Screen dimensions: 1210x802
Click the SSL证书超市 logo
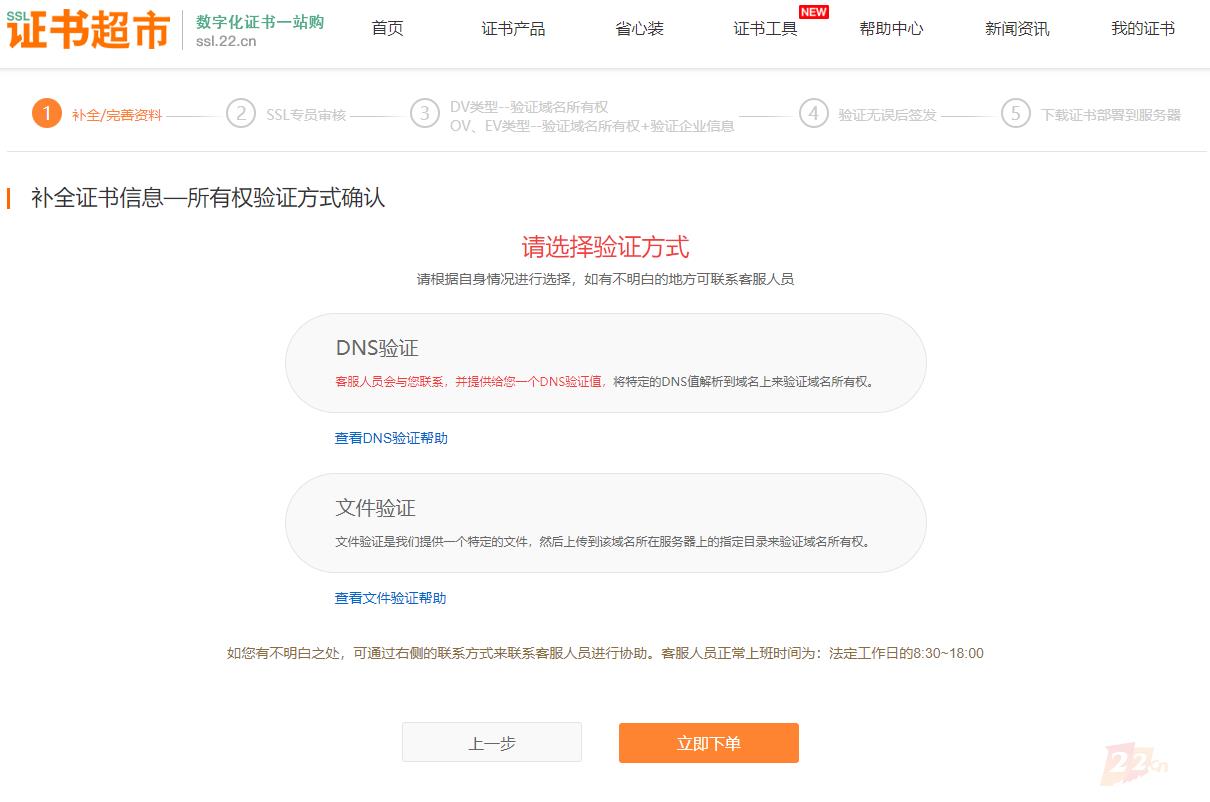(85, 30)
